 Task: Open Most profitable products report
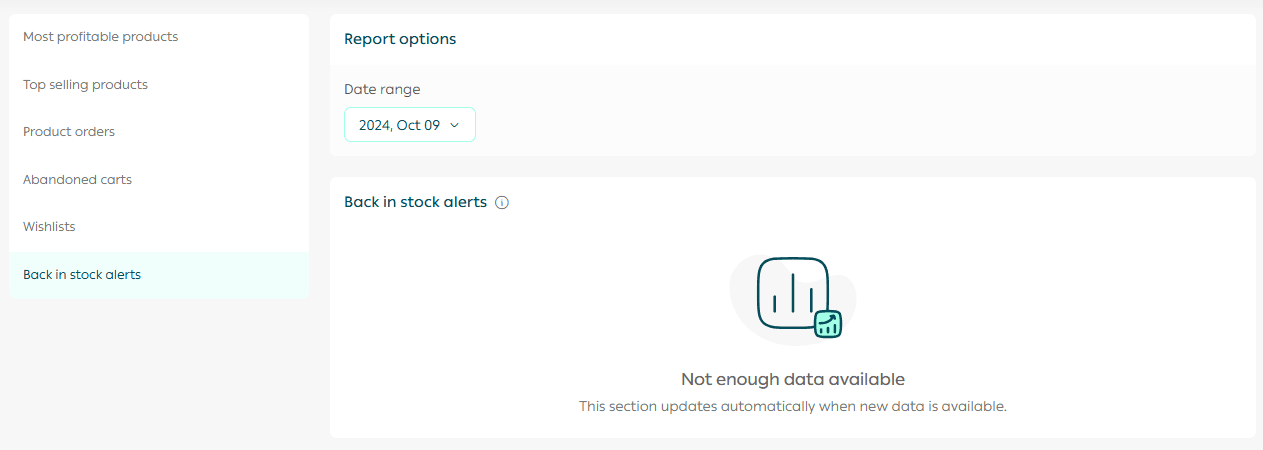tap(100, 37)
